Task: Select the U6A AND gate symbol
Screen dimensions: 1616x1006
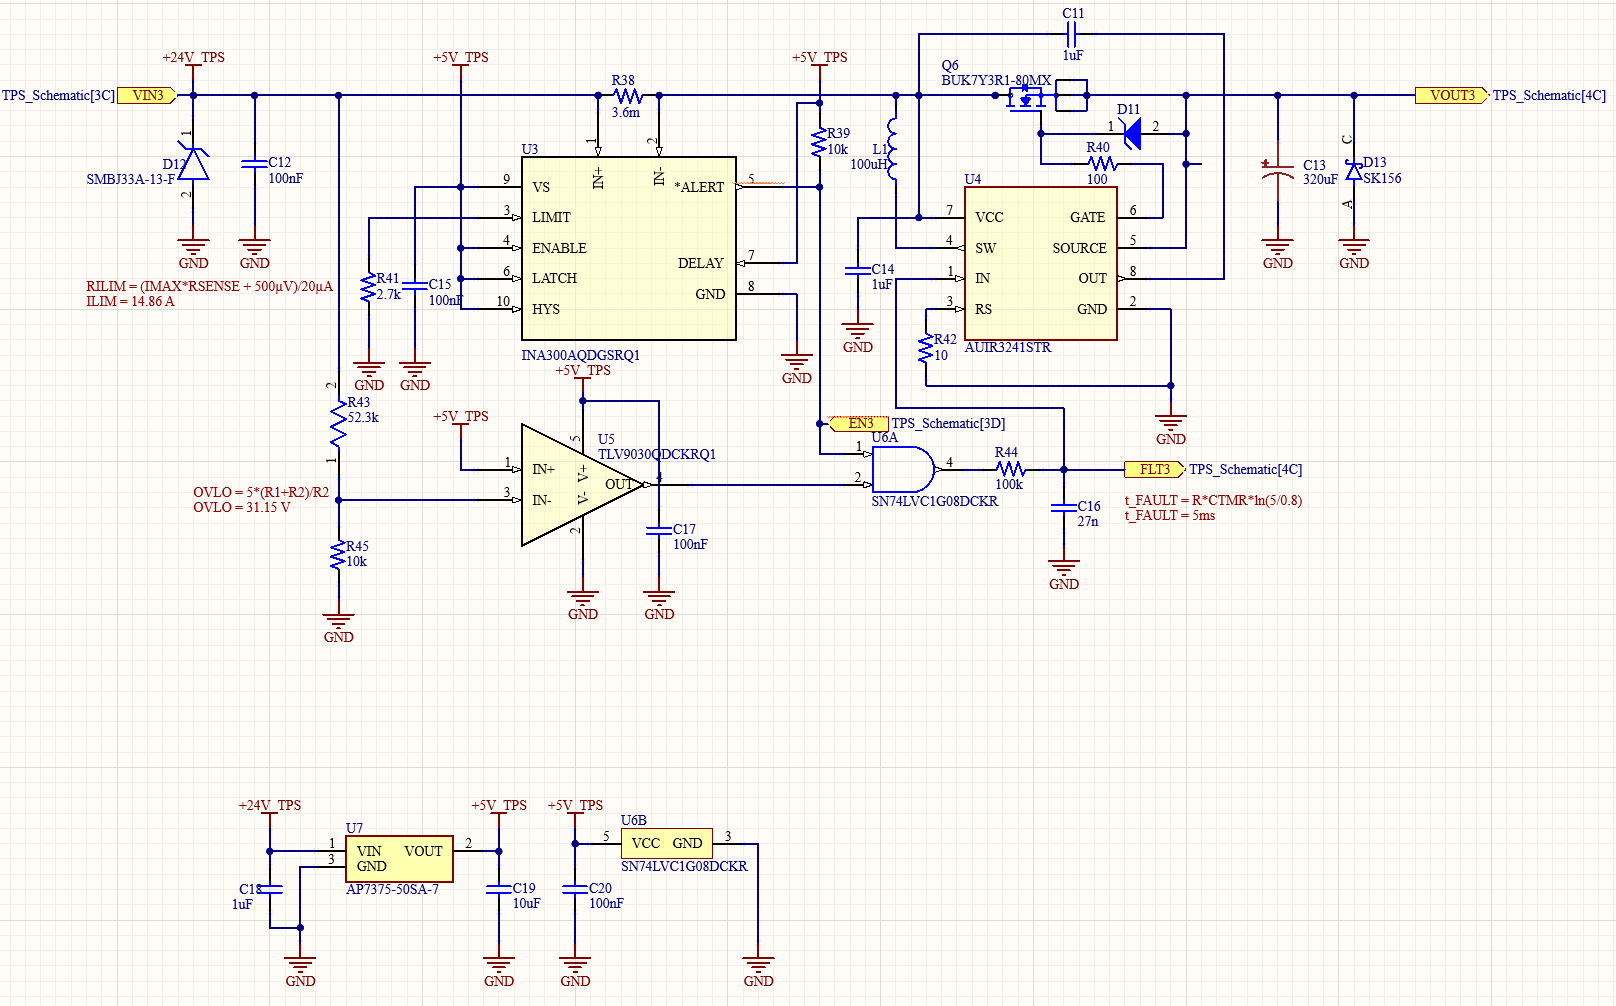Action: tap(904, 470)
